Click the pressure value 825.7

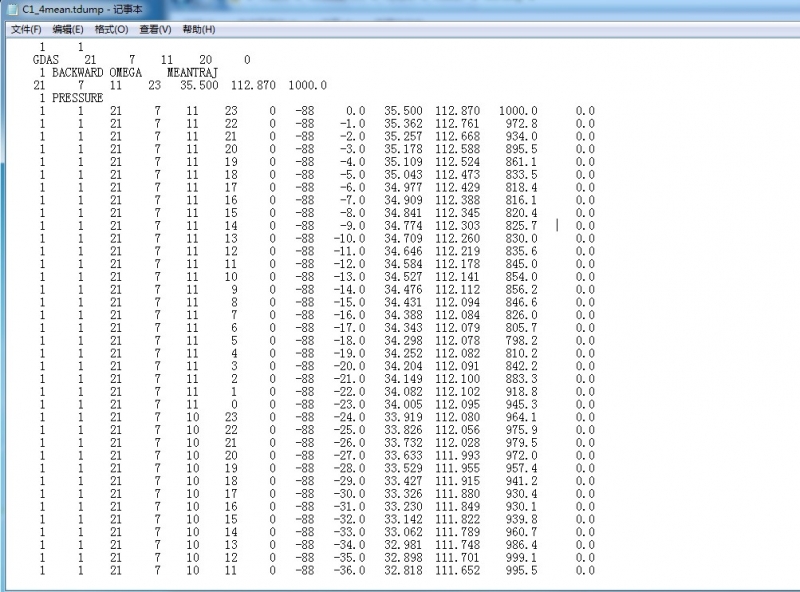(520, 226)
